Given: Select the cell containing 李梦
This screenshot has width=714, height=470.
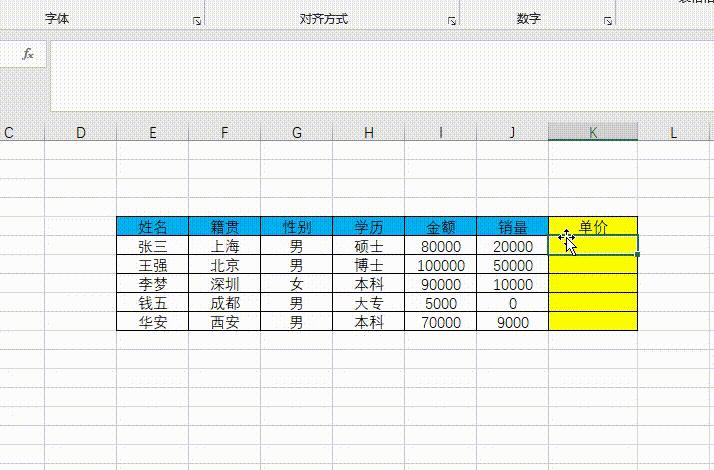Looking at the screenshot, I should [153, 284].
